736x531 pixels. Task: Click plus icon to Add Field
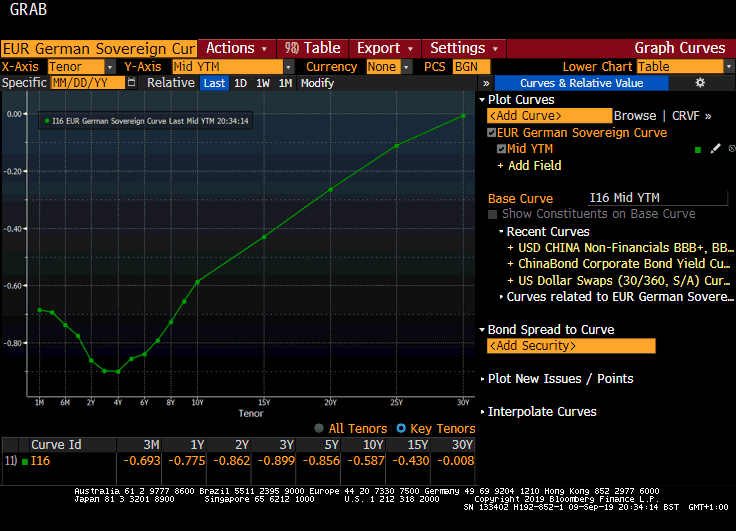[500, 166]
